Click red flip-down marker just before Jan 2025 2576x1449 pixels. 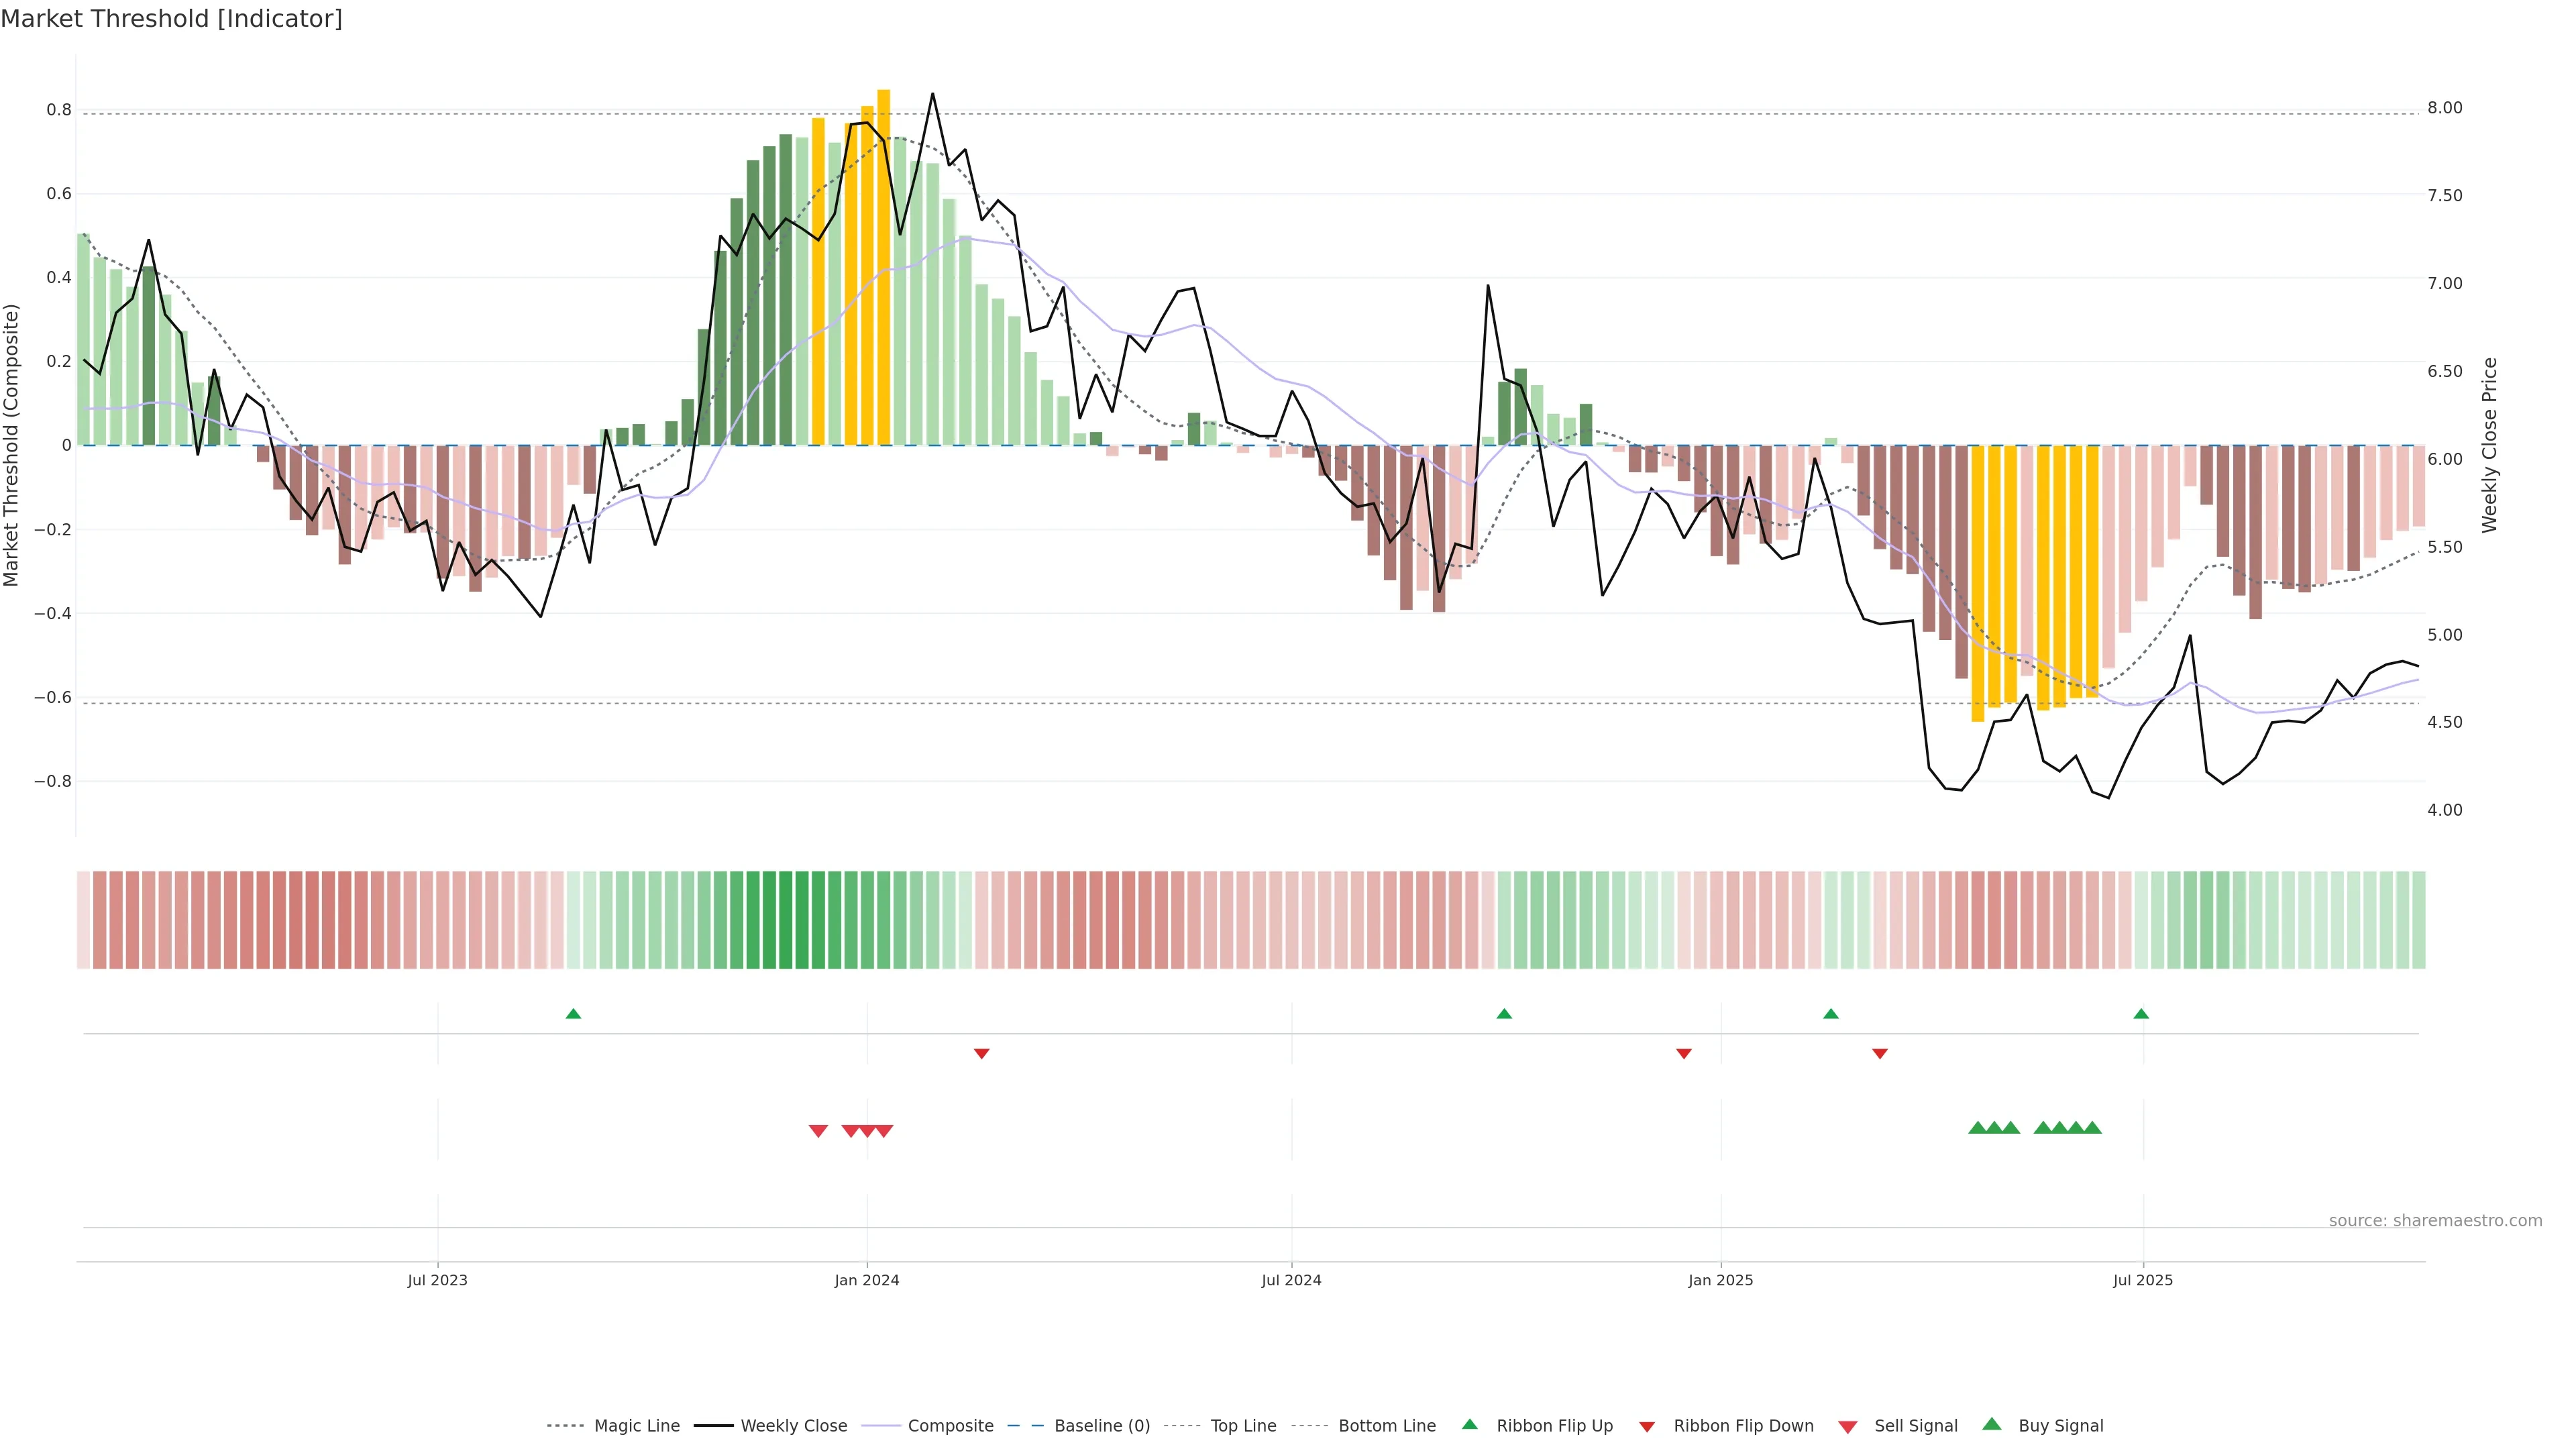point(1684,1054)
